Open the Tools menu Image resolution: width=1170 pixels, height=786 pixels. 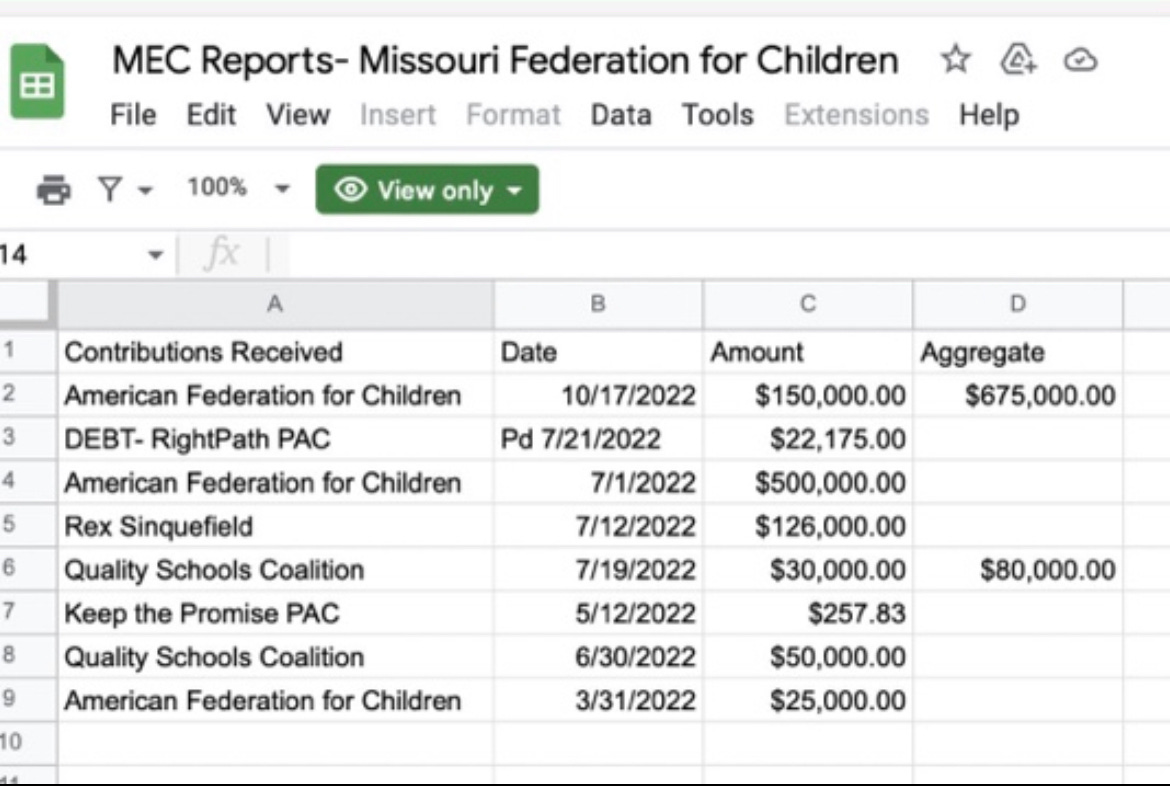pyautogui.click(x=718, y=115)
